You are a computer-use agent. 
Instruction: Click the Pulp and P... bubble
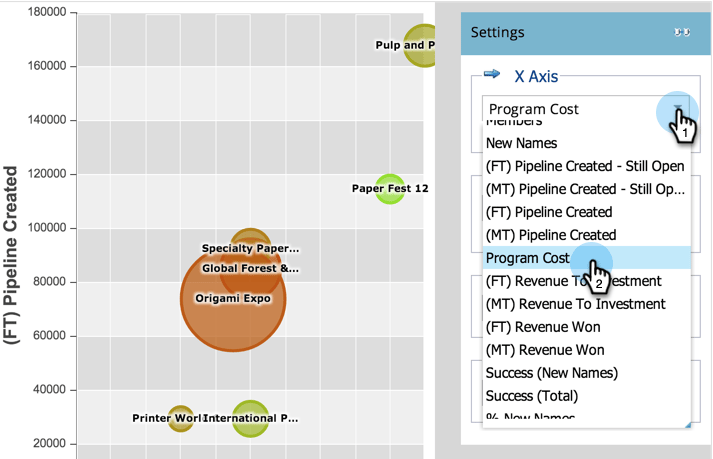[422, 45]
